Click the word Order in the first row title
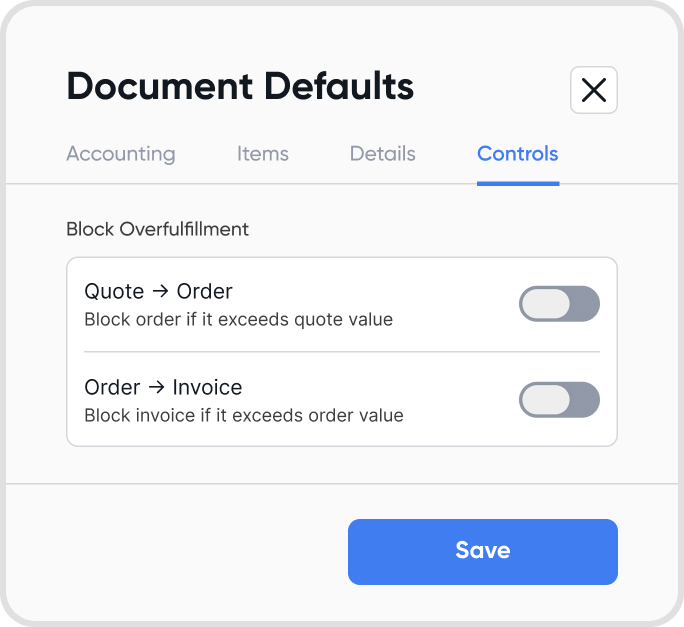This screenshot has height=627, width=684. [204, 292]
